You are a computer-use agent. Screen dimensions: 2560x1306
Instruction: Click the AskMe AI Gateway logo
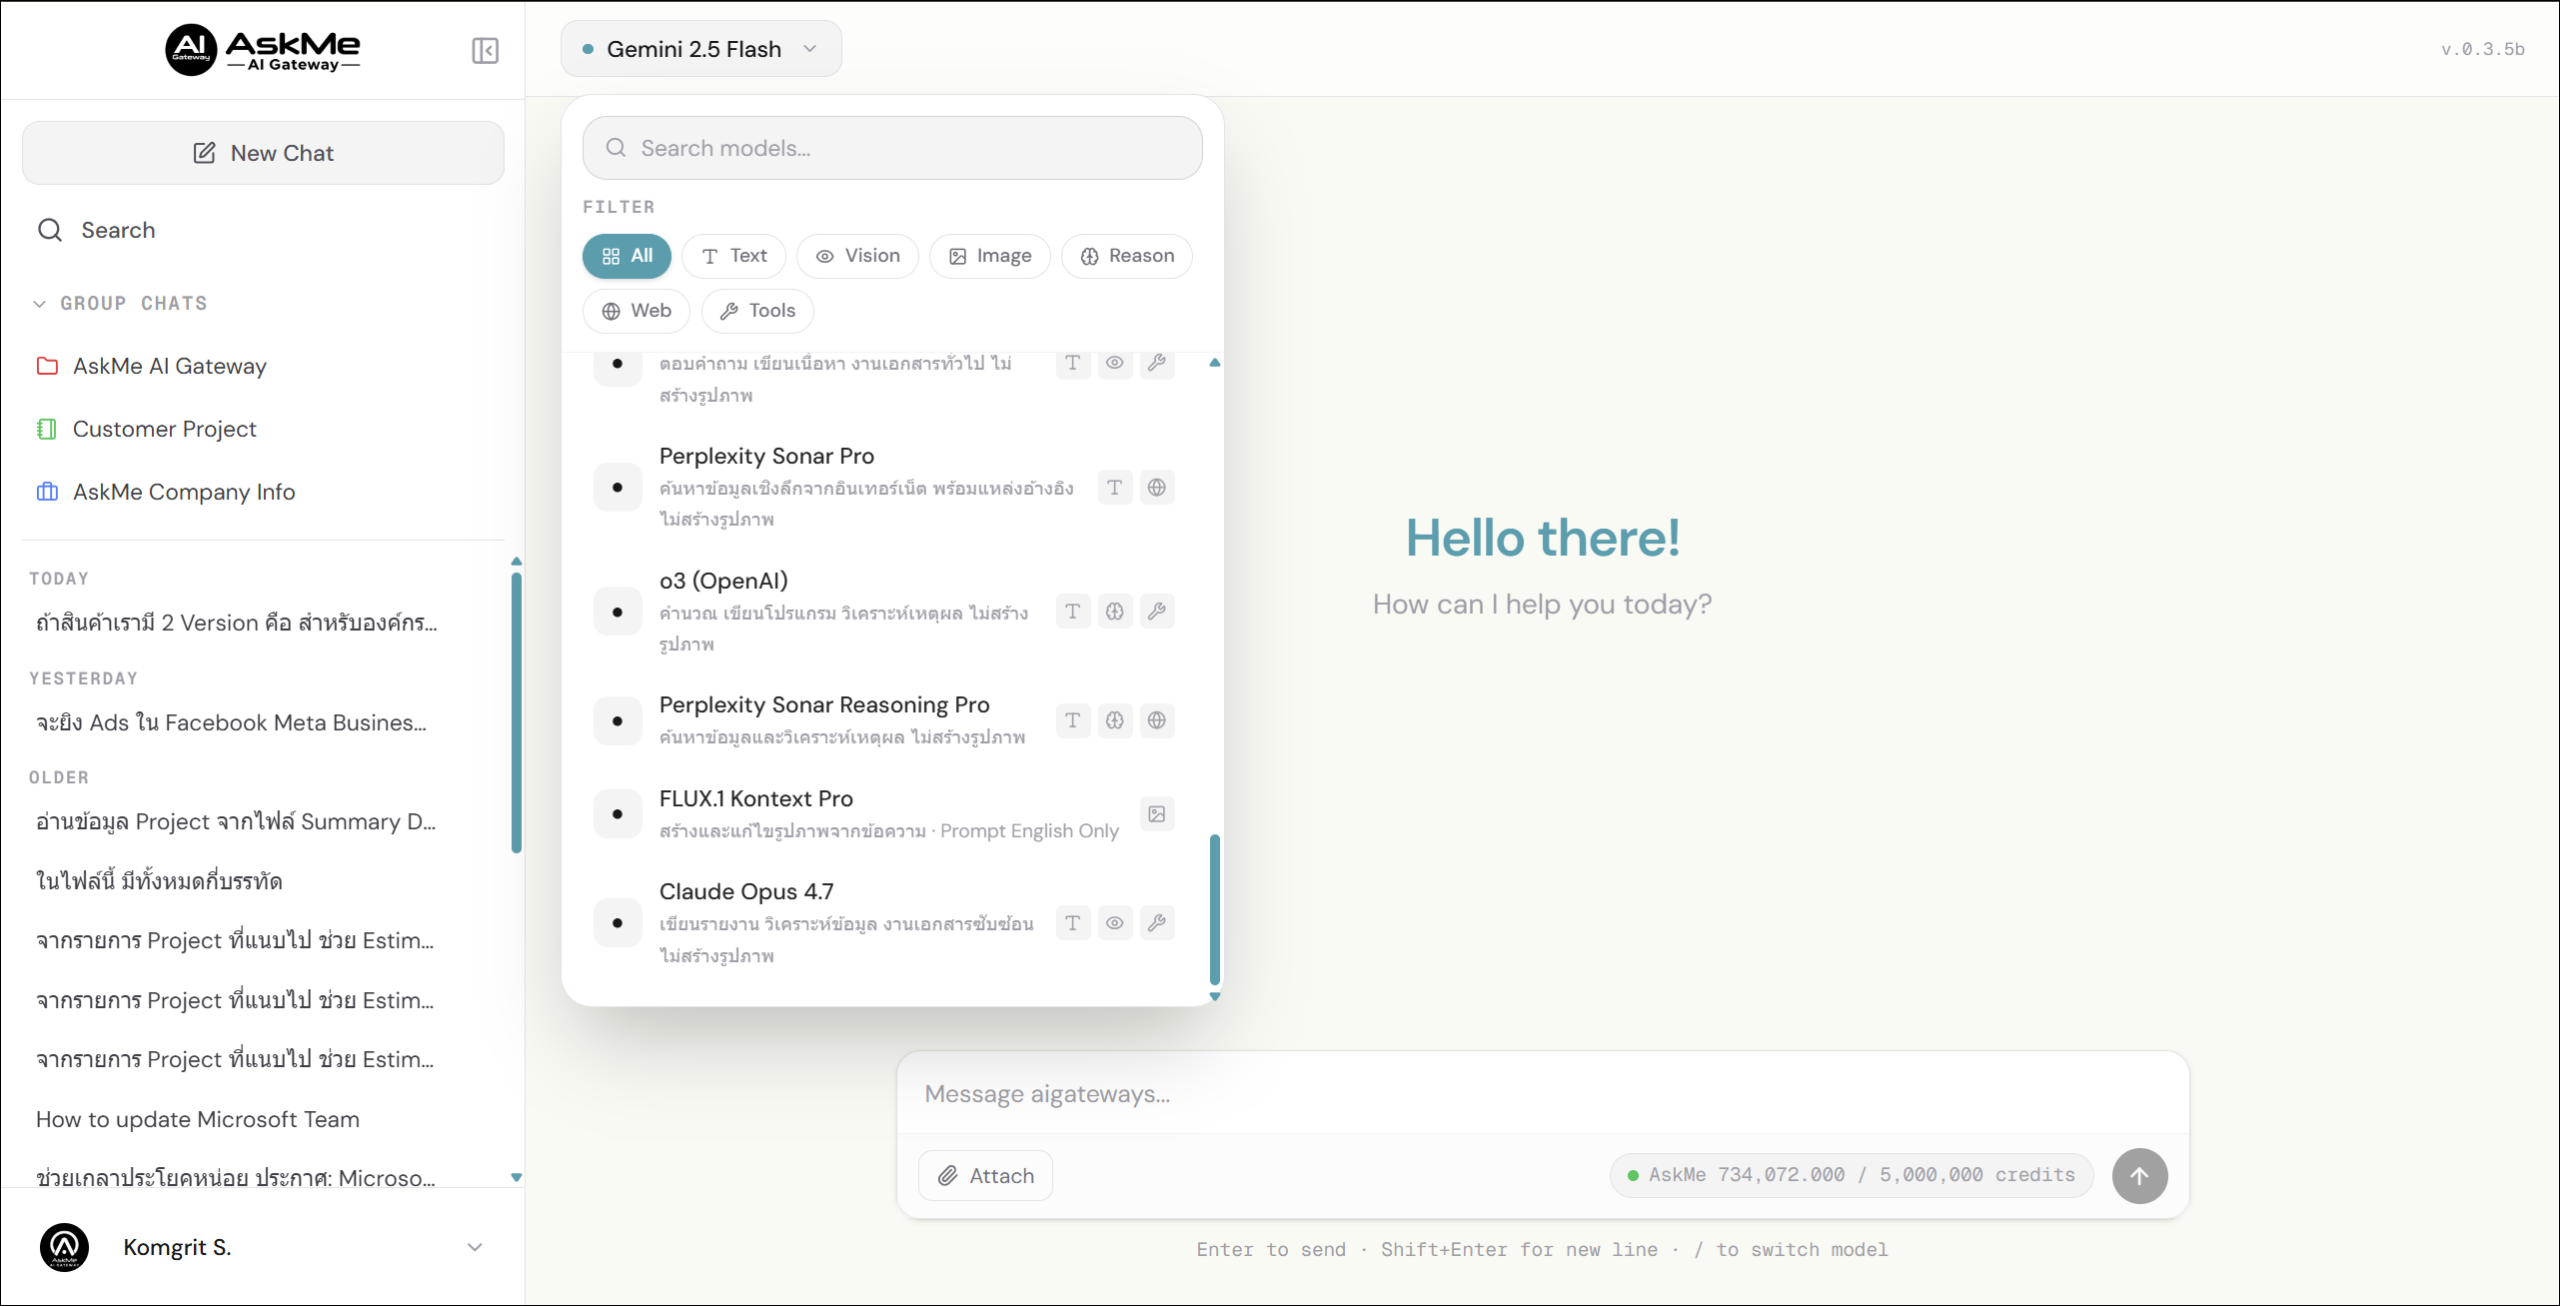click(x=263, y=50)
